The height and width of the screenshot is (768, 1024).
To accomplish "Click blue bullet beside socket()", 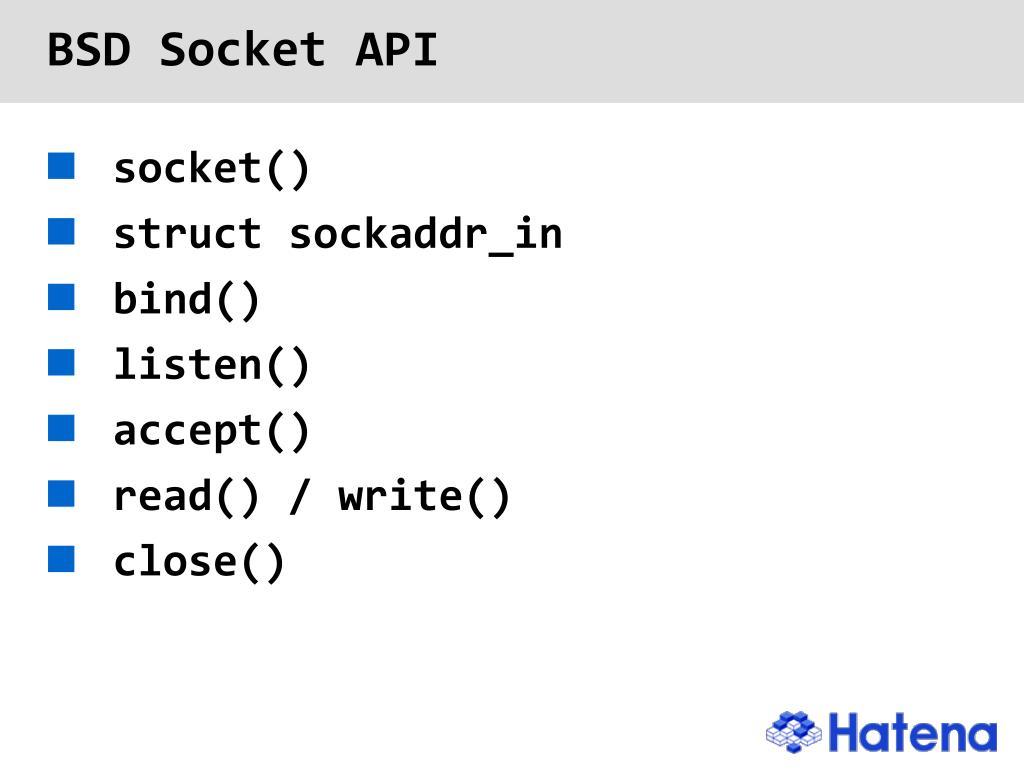I will 61,166.
